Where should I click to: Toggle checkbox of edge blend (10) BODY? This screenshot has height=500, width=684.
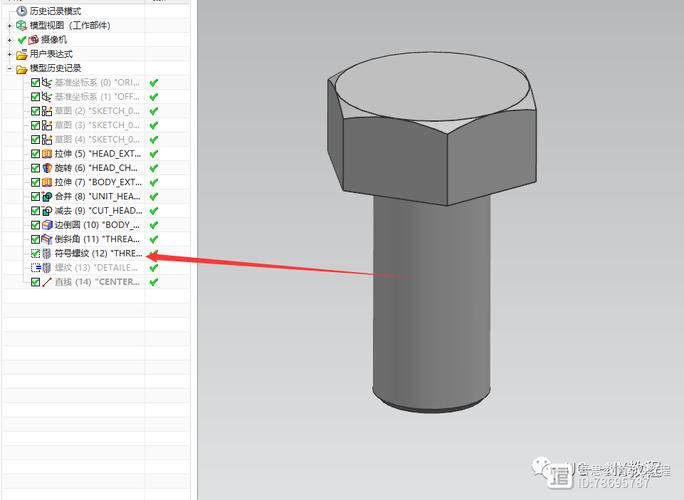point(36,225)
